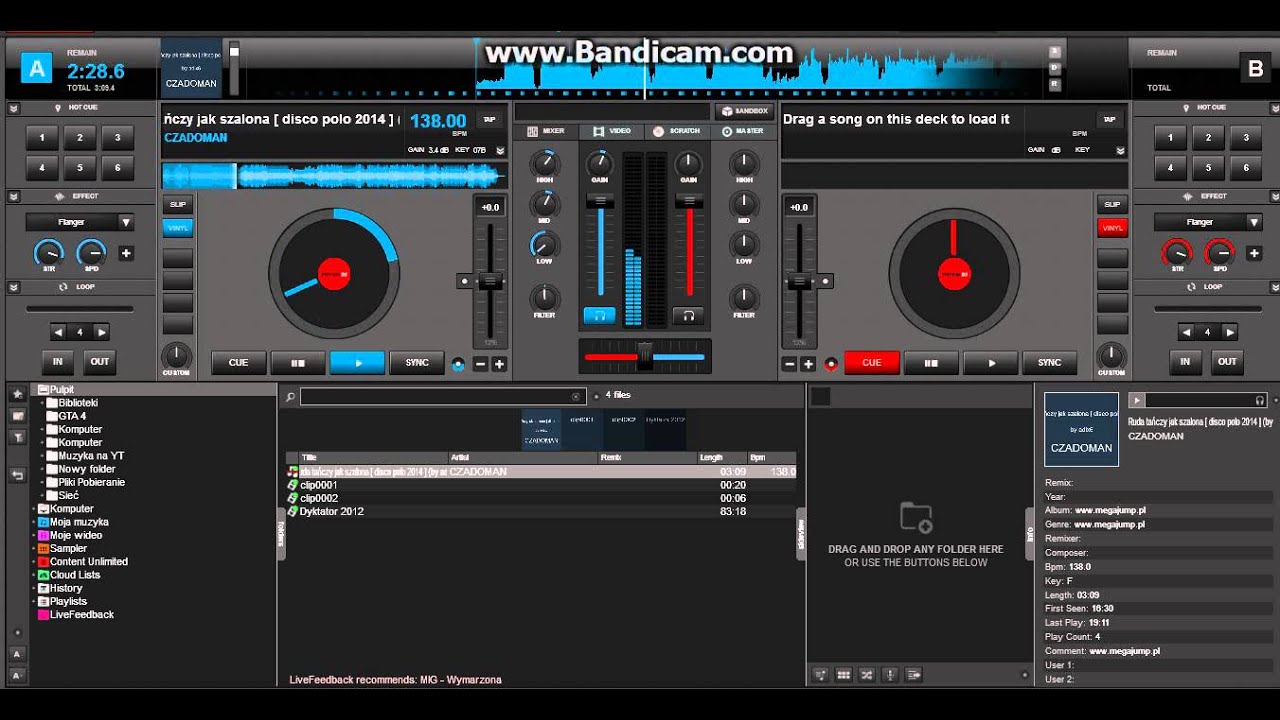1280x720 pixels.
Task: Select the Dyktator 2012 track
Action: (x=541, y=511)
